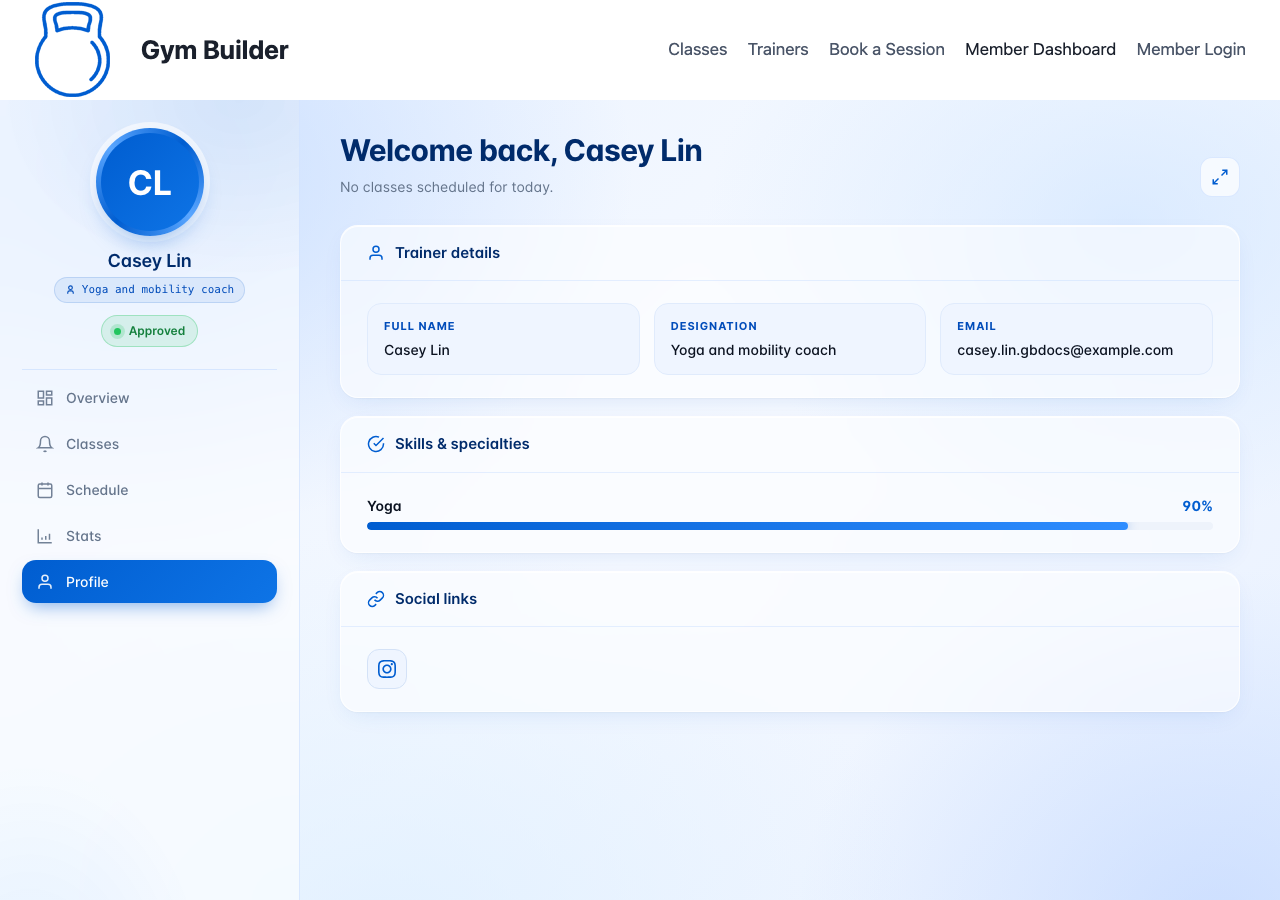1280x900 pixels.
Task: Click the Skills & specialties check icon
Action: pyautogui.click(x=376, y=444)
